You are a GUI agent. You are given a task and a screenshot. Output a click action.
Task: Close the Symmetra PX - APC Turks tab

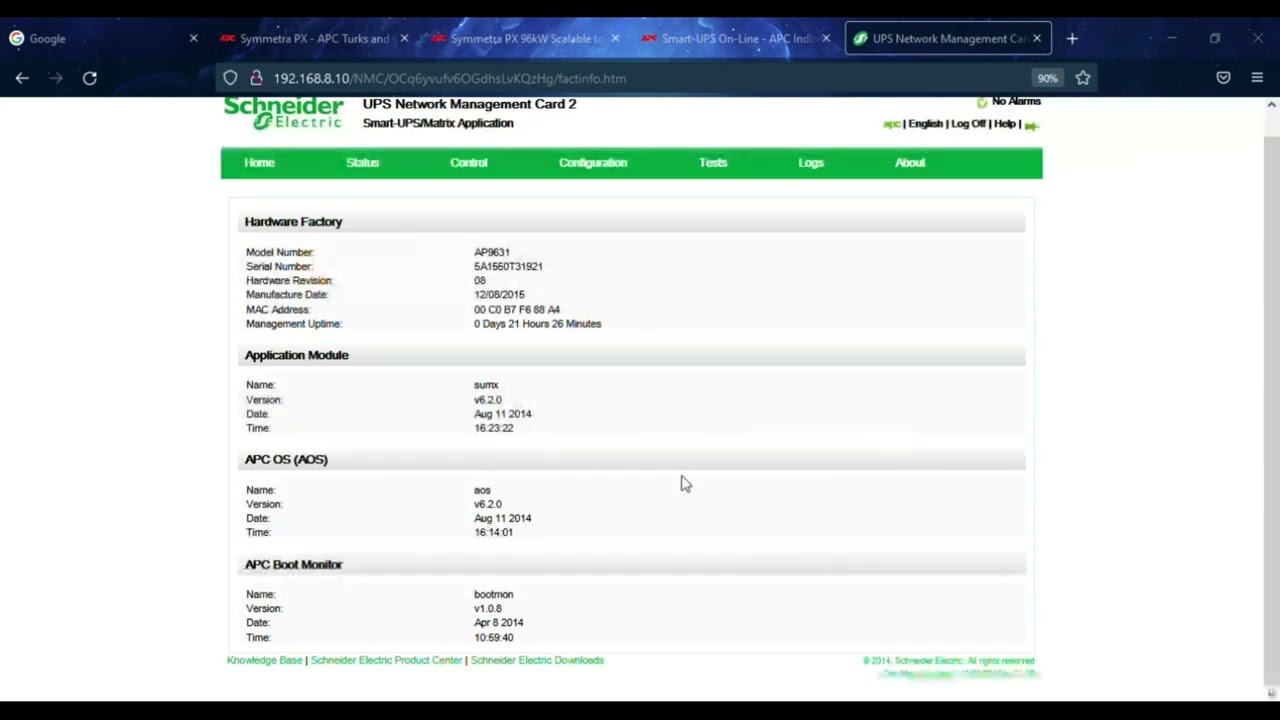coord(404,38)
